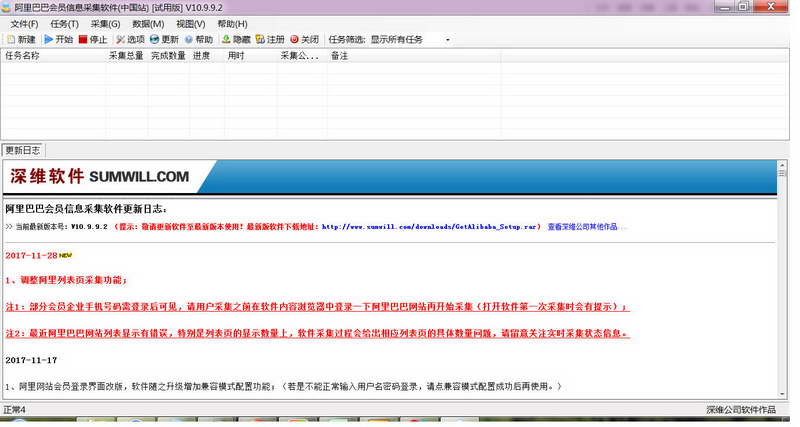Click the 用时 column header
This screenshot has width=800, height=427.
pos(251,56)
